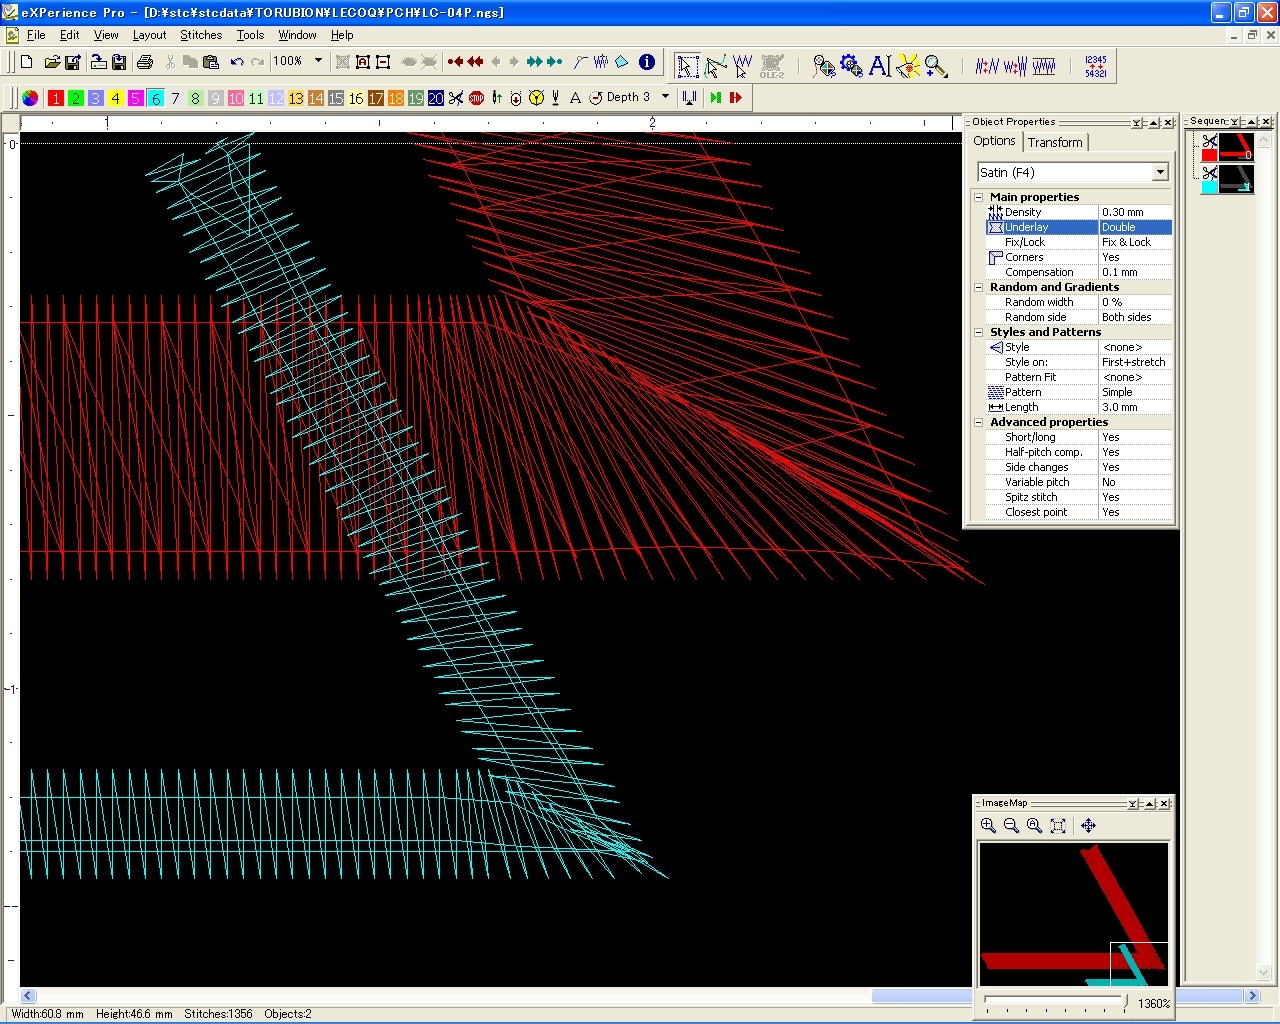This screenshot has width=1280, height=1024.
Task: Open the File menu
Action: 36,35
